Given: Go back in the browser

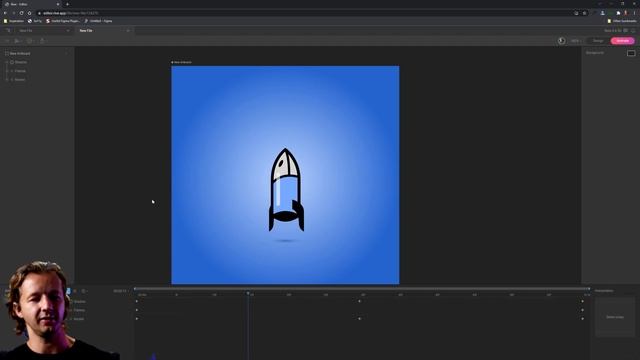Looking at the screenshot, I should 5,13.
